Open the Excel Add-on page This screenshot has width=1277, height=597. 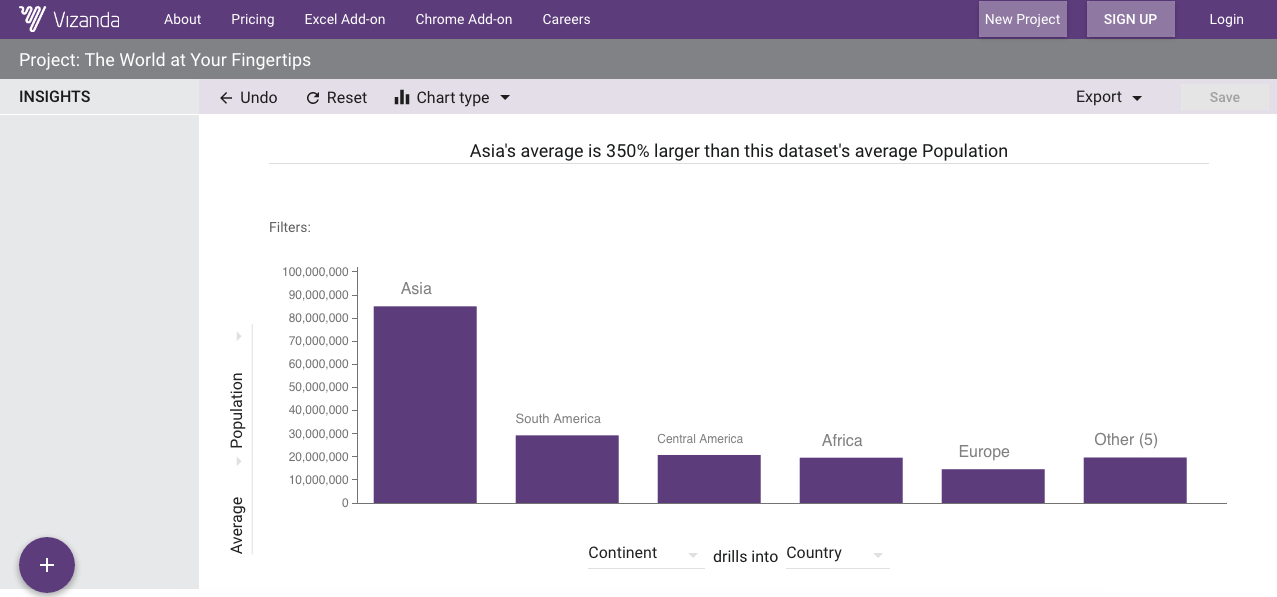point(345,19)
